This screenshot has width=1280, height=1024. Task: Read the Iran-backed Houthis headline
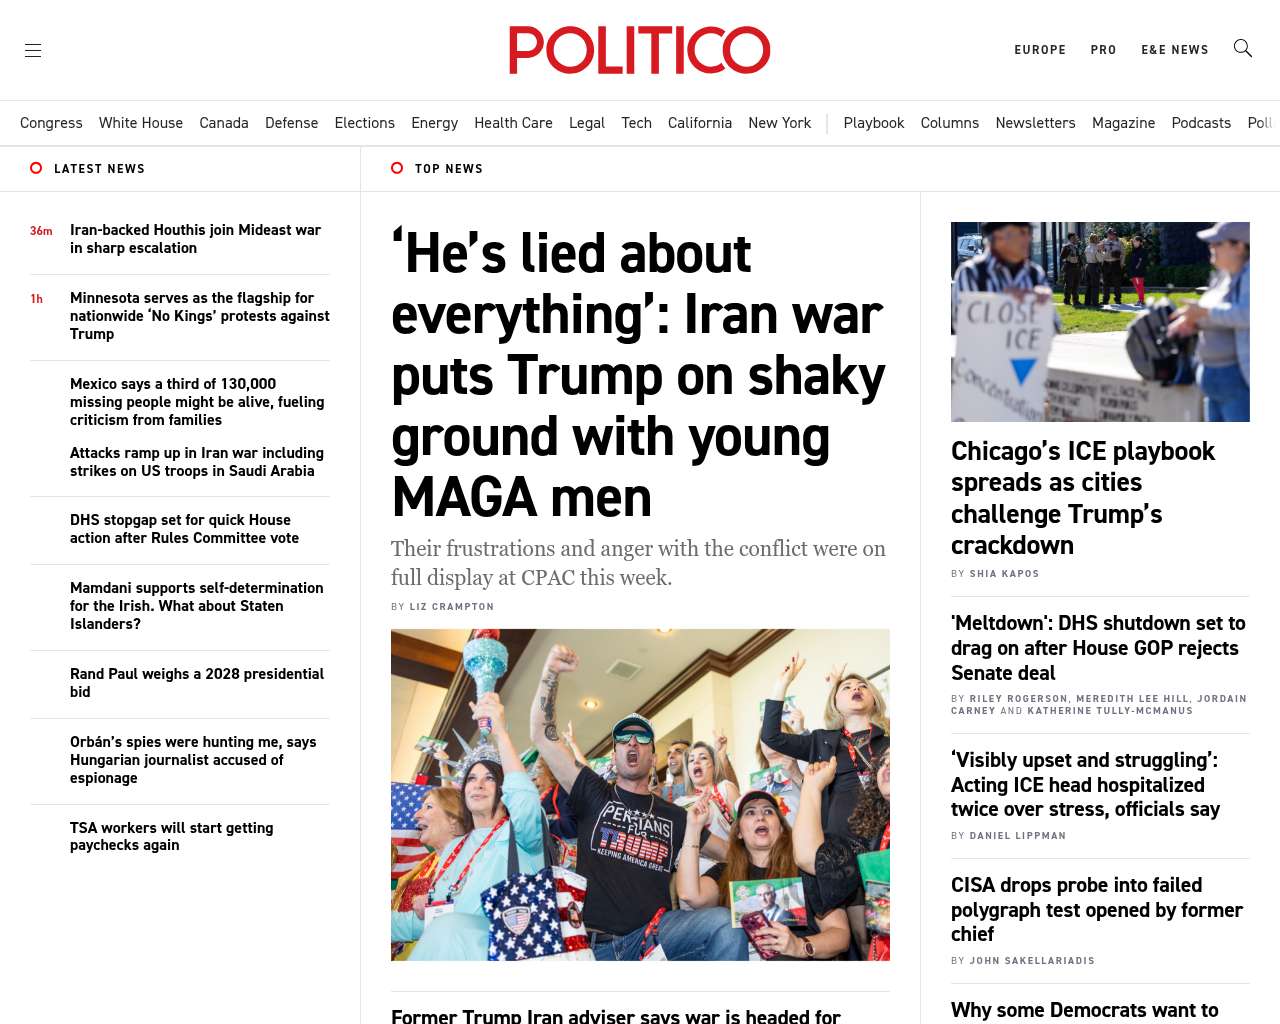(196, 239)
